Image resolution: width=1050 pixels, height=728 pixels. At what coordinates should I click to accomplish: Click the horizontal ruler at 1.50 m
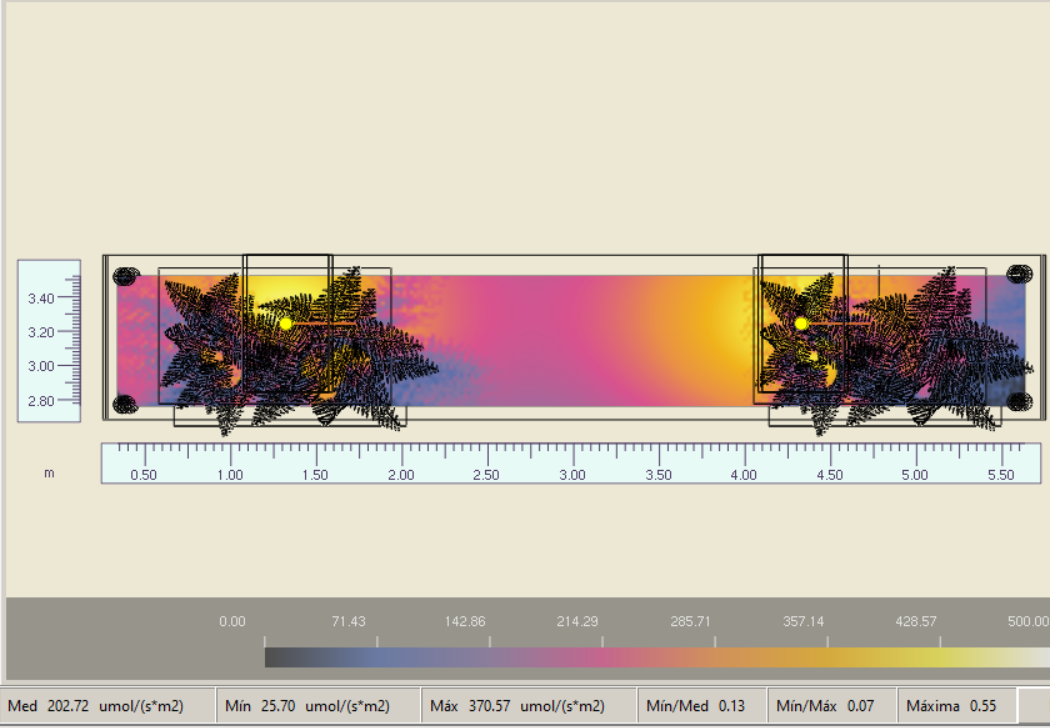tap(315, 464)
